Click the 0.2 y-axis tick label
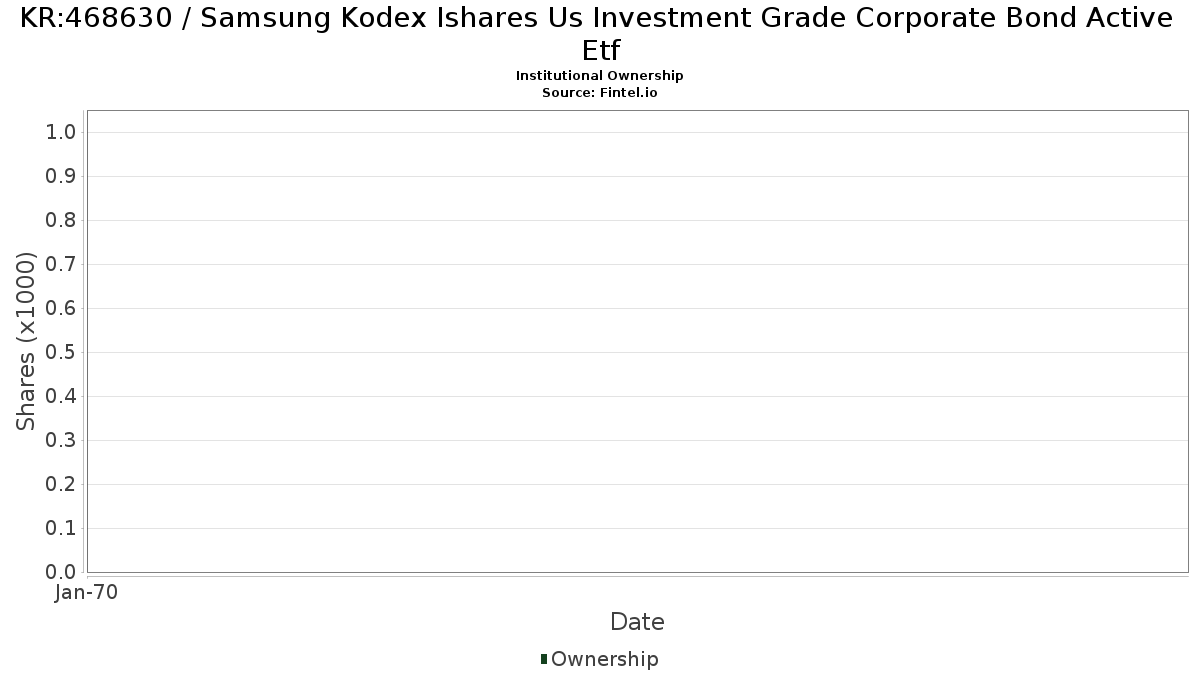Image resolution: width=1200 pixels, height=675 pixels. [x=61, y=485]
